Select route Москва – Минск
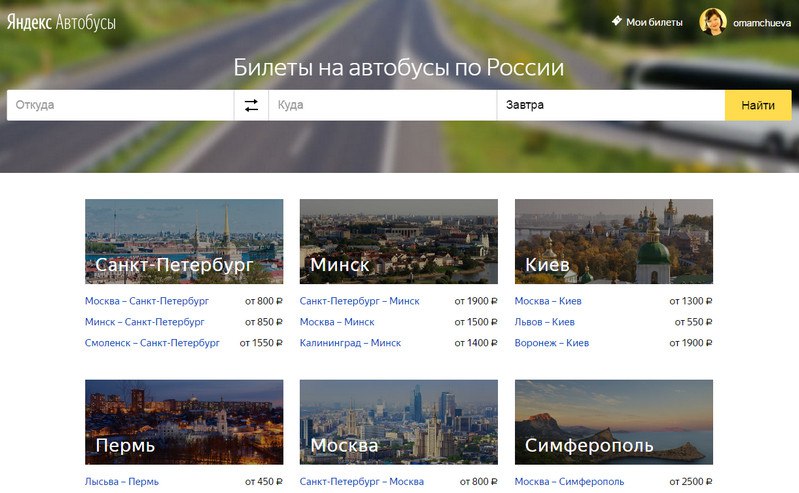The height and width of the screenshot is (493, 799). click(337, 322)
